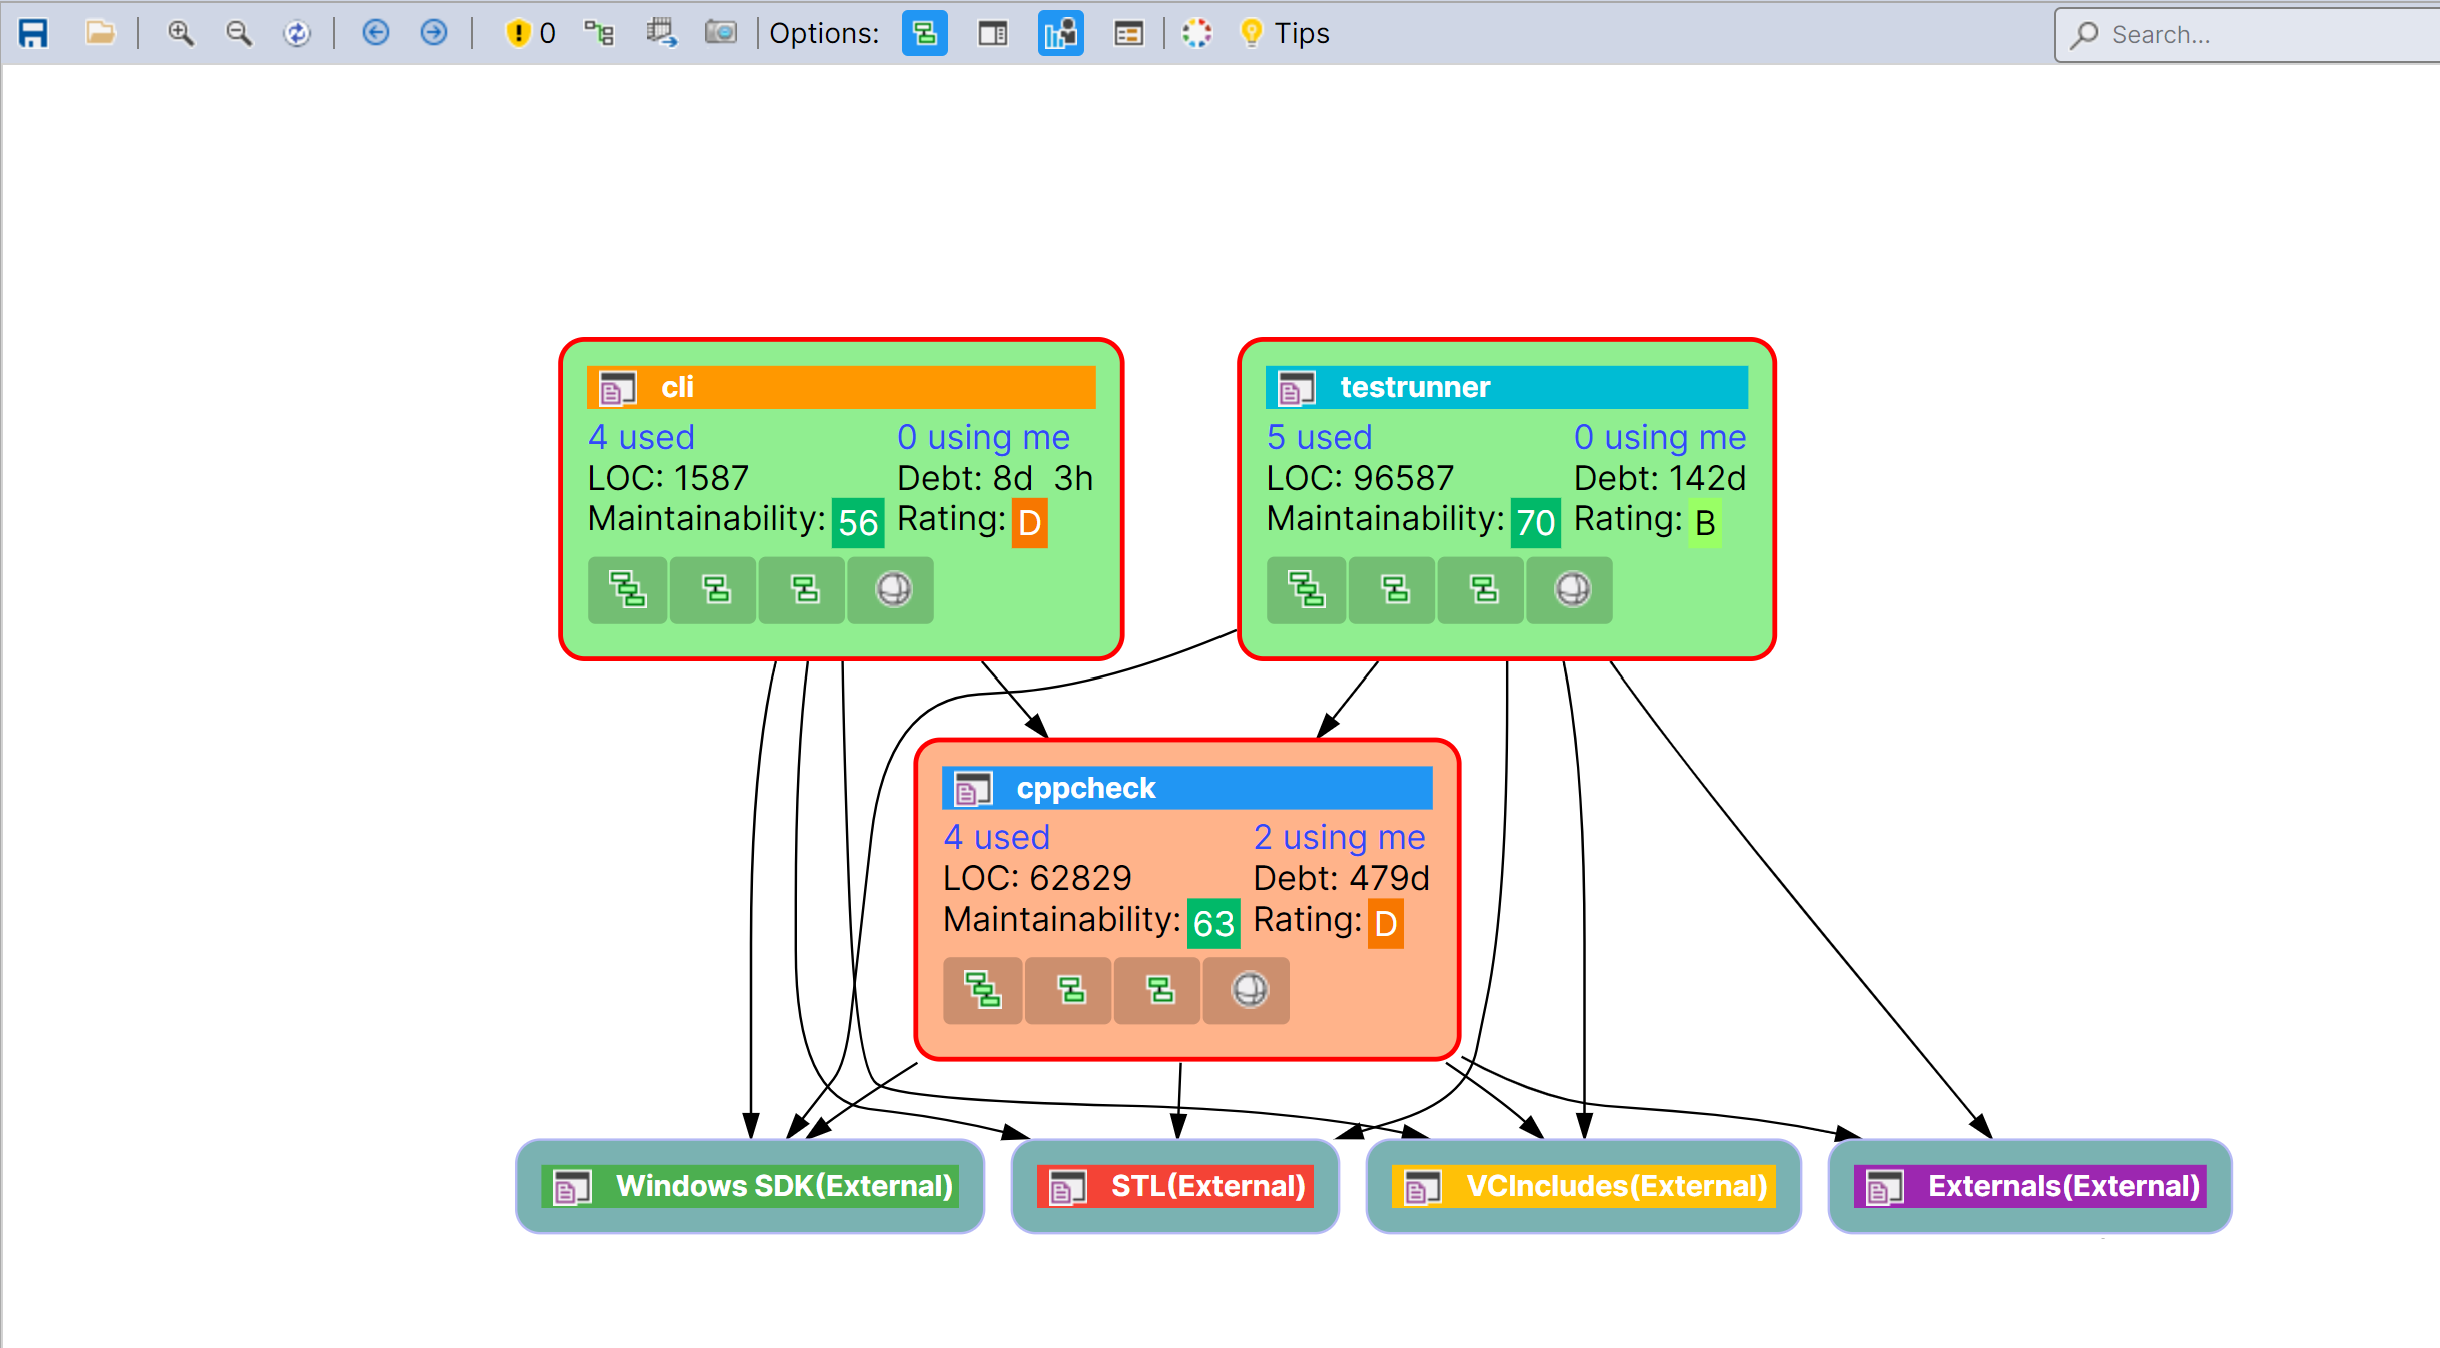Viewport: 2440px width, 1348px height.
Task: Open the globe icon on the testrunner node
Action: tap(1568, 590)
